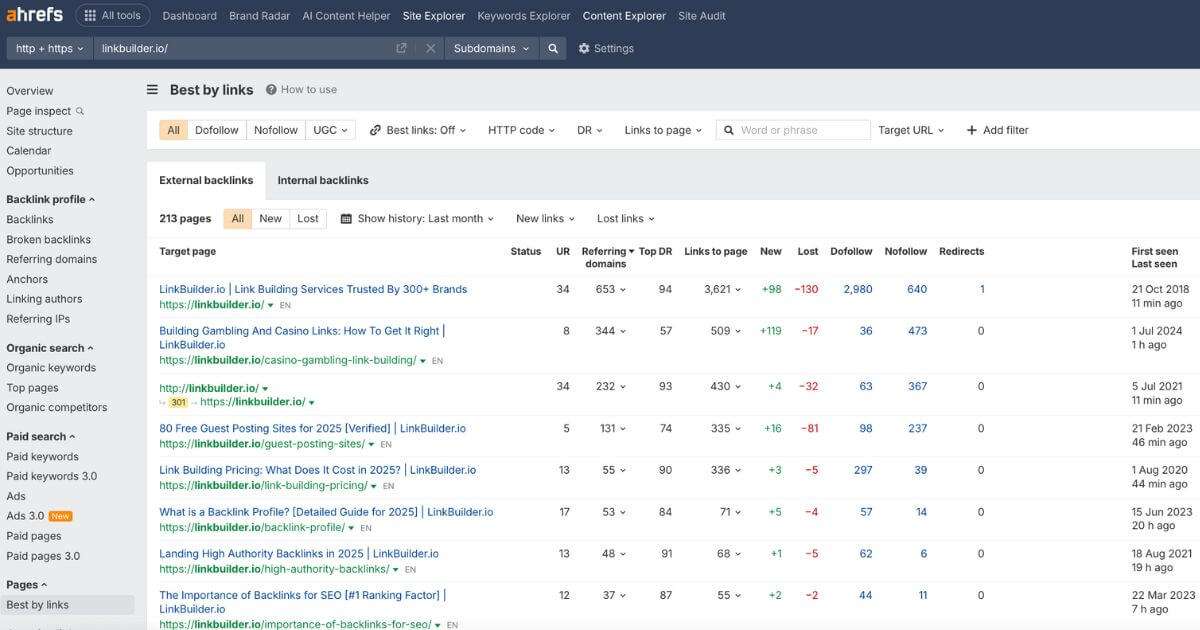1200x630 pixels.
Task: Click the 2,980 dofollow count link
Action: pyautogui.click(x=857, y=289)
